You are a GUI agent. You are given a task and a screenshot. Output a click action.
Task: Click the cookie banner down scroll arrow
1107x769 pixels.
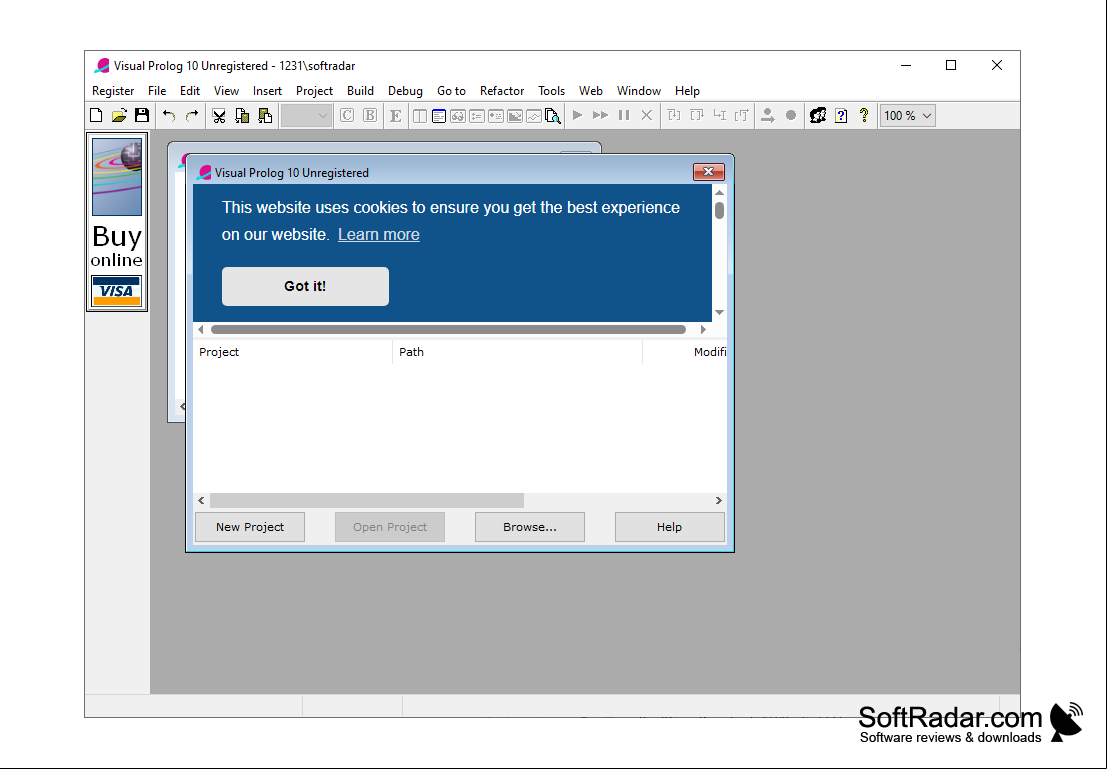[x=719, y=312]
